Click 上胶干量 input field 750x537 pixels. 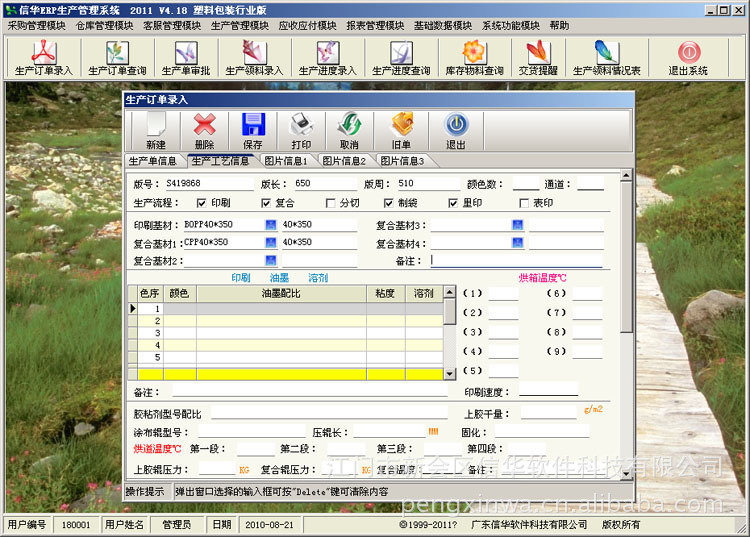(x=549, y=413)
